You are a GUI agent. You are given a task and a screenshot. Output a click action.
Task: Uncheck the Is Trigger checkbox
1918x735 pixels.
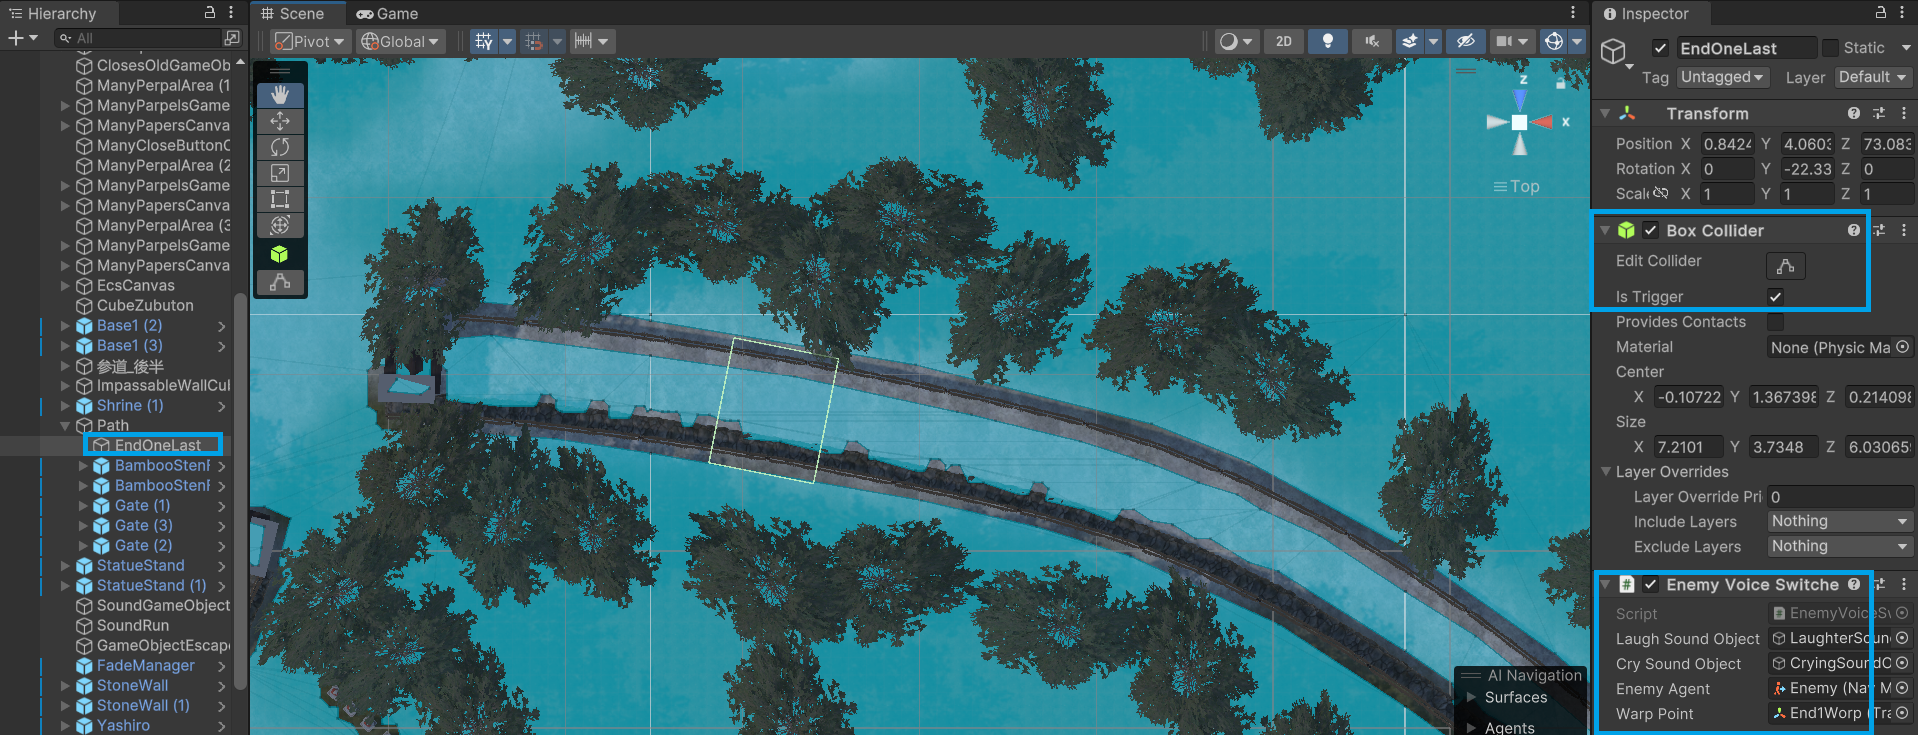click(1775, 297)
